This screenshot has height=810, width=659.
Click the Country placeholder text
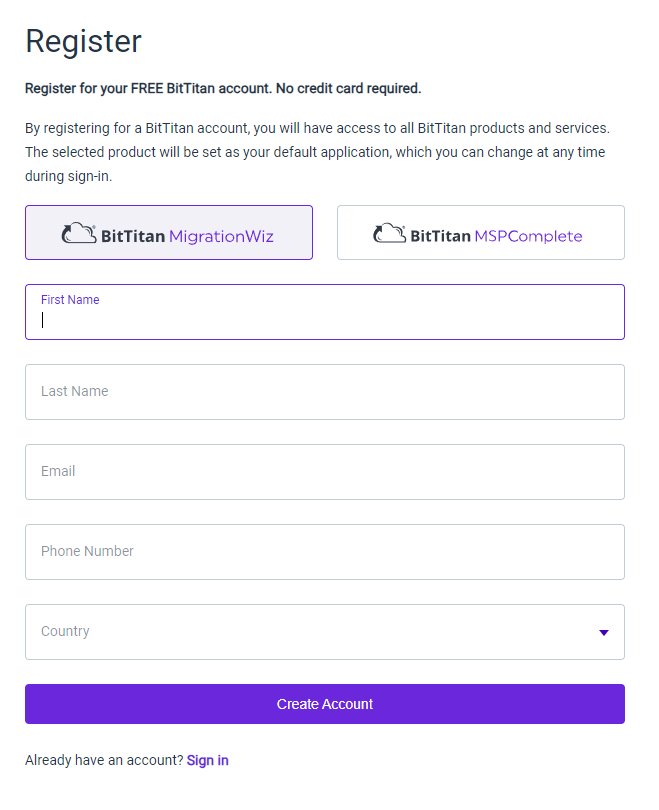pyautogui.click(x=65, y=632)
